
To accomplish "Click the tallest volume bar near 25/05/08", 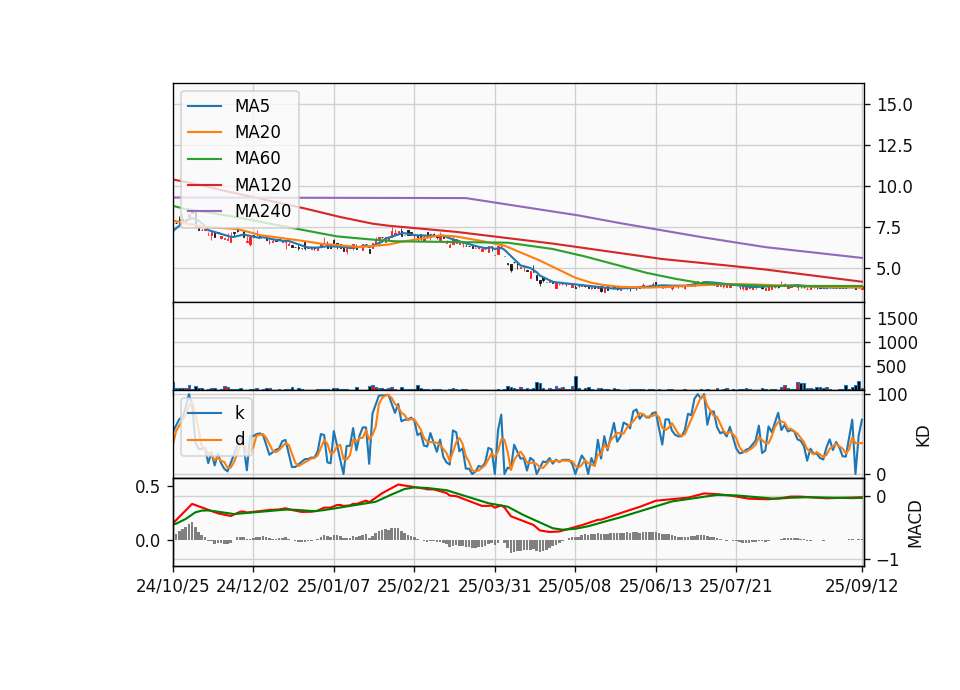I will tap(576, 383).
